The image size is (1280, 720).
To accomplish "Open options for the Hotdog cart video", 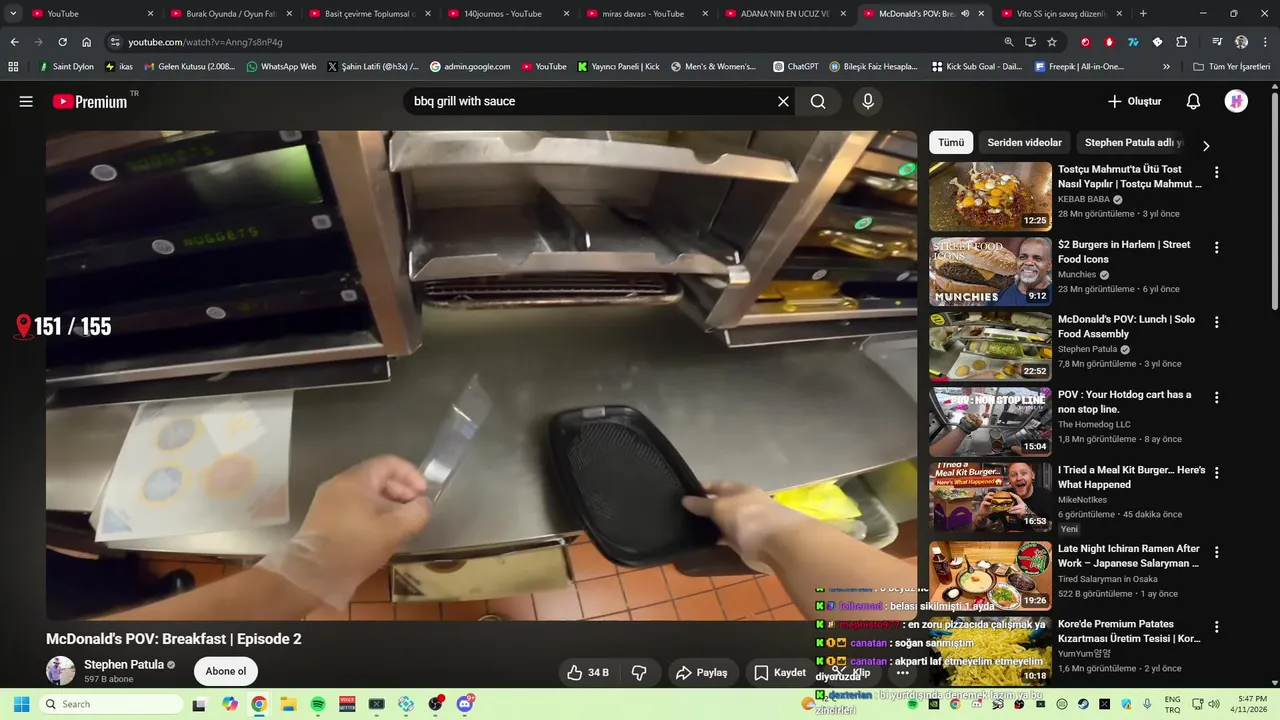I will 1216,397.
